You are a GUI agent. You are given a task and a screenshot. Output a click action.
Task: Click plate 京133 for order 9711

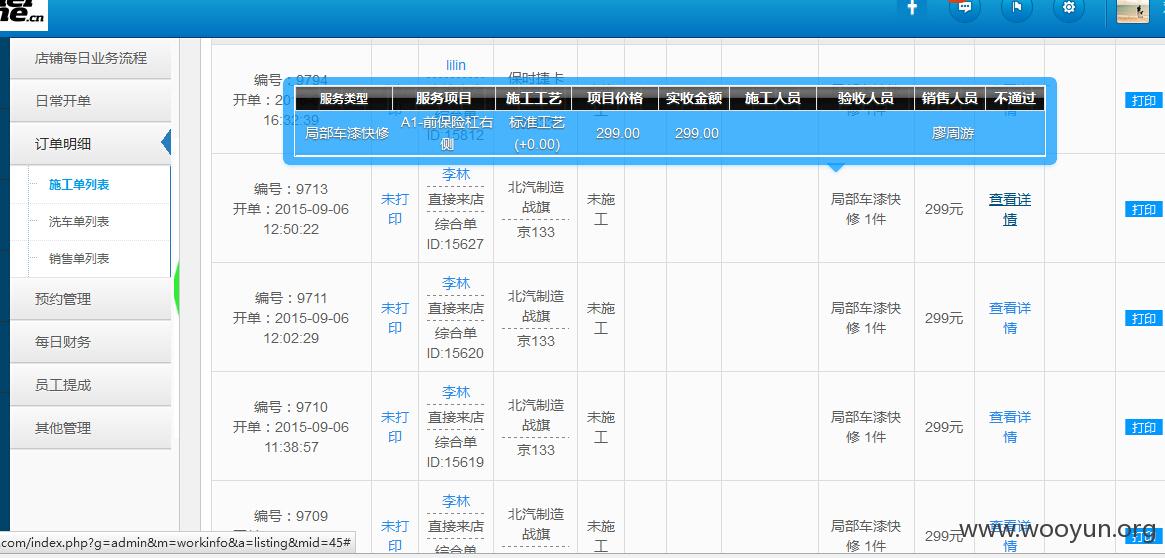coord(536,341)
